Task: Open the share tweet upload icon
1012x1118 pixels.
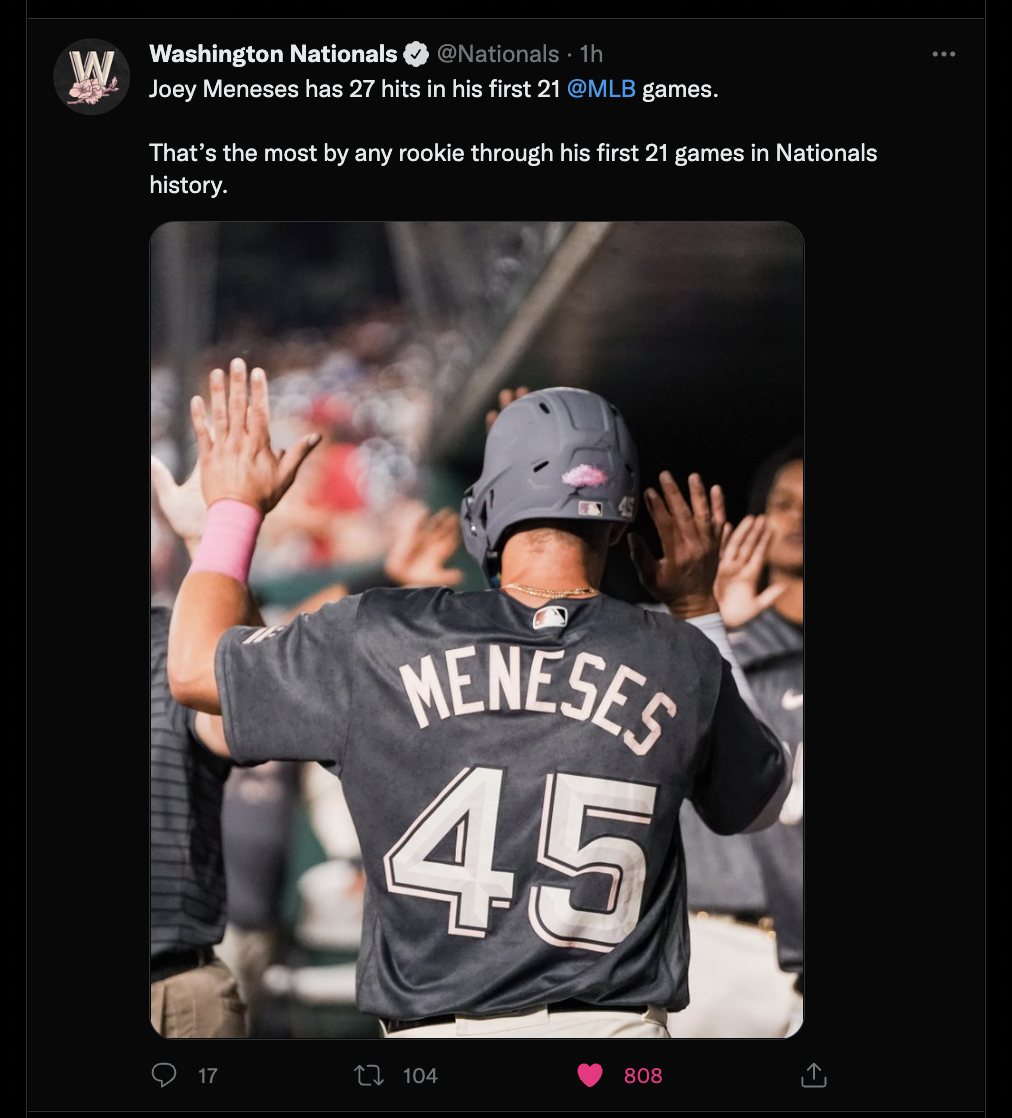Action: click(814, 1075)
